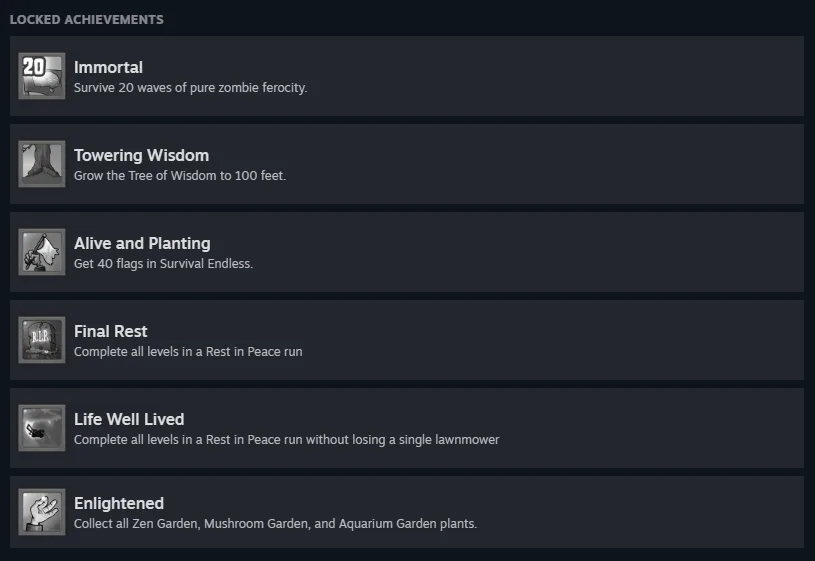Select the Immortal achievement title
The image size is (815, 561).
click(108, 67)
